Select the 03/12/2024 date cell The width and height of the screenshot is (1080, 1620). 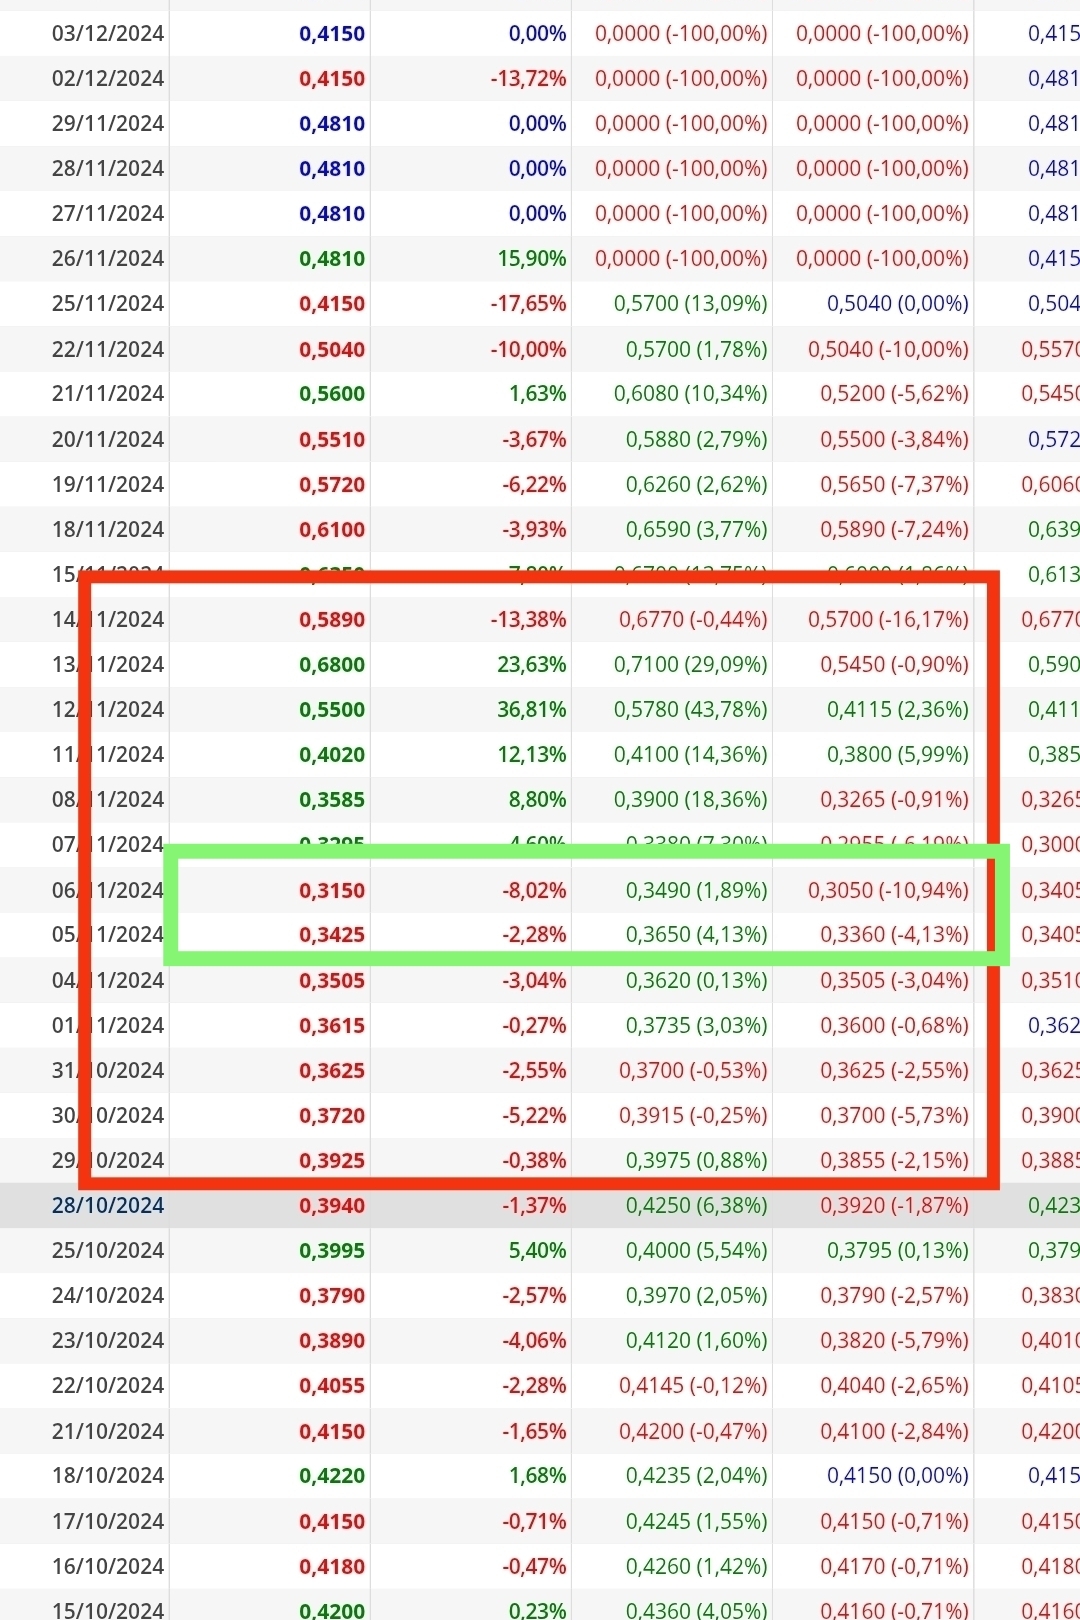pos(108,34)
